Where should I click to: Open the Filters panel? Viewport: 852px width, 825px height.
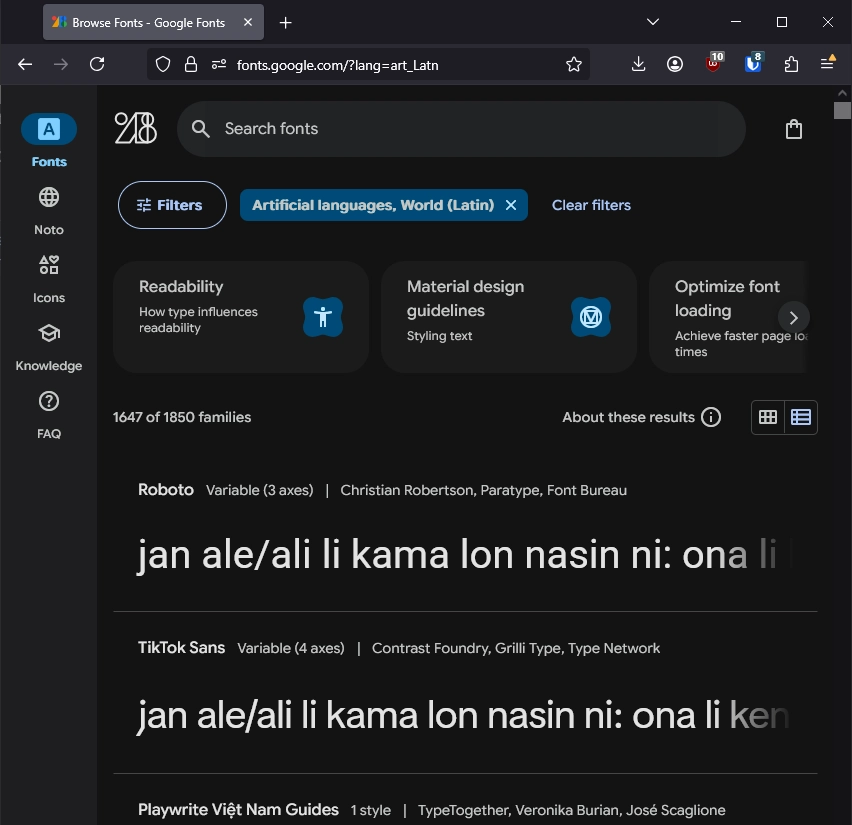pos(171,204)
